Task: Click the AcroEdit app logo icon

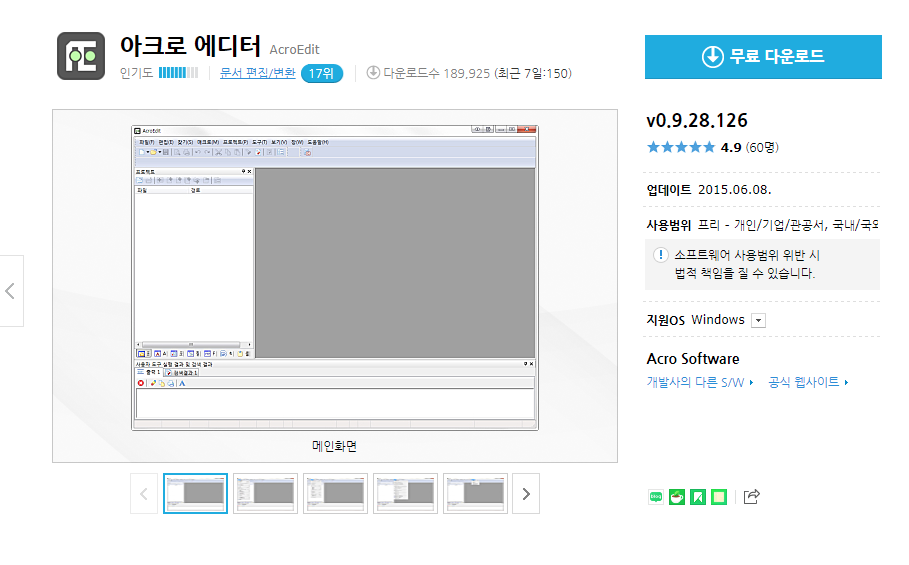Action: [x=81, y=56]
